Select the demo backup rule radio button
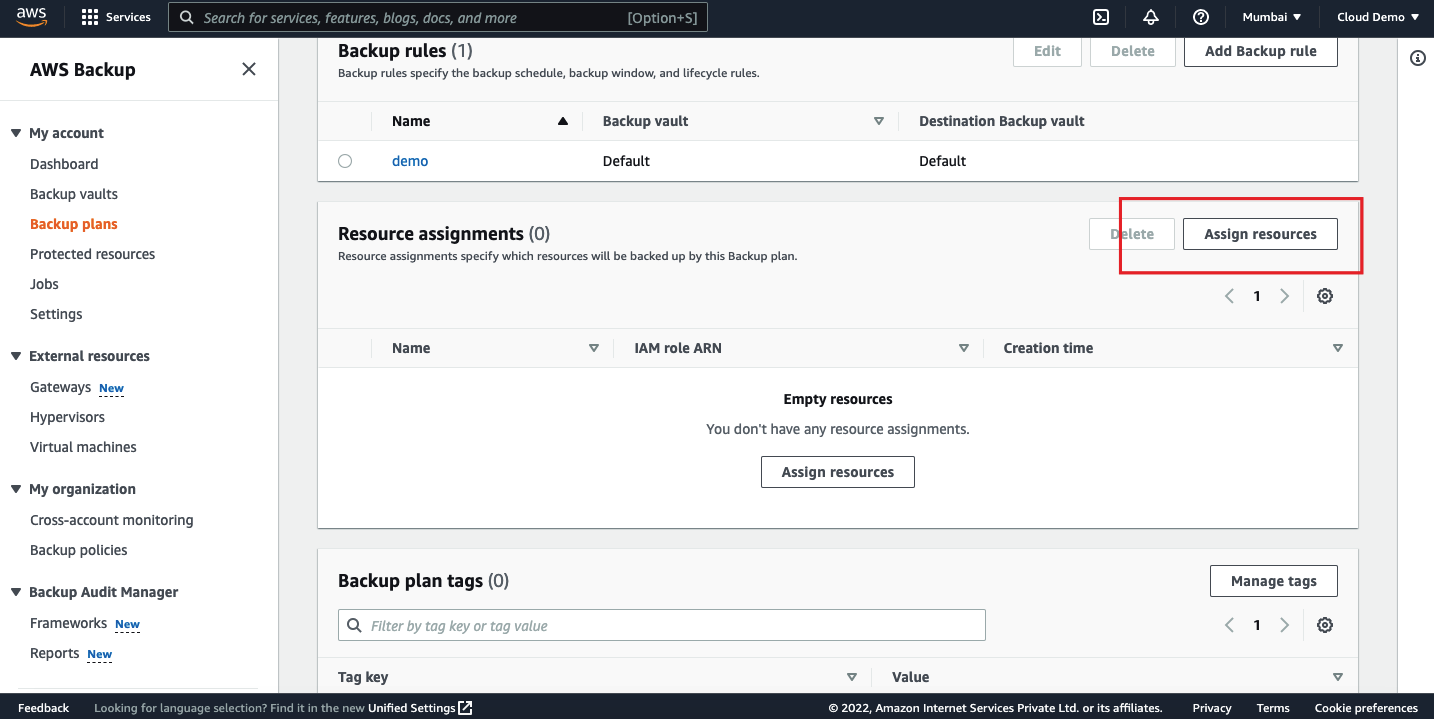1434x719 pixels. pos(345,161)
